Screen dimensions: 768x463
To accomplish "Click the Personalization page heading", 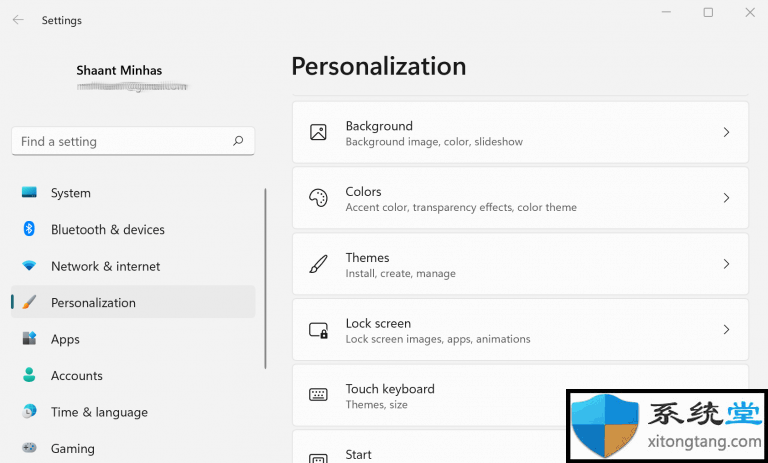I will pos(379,66).
